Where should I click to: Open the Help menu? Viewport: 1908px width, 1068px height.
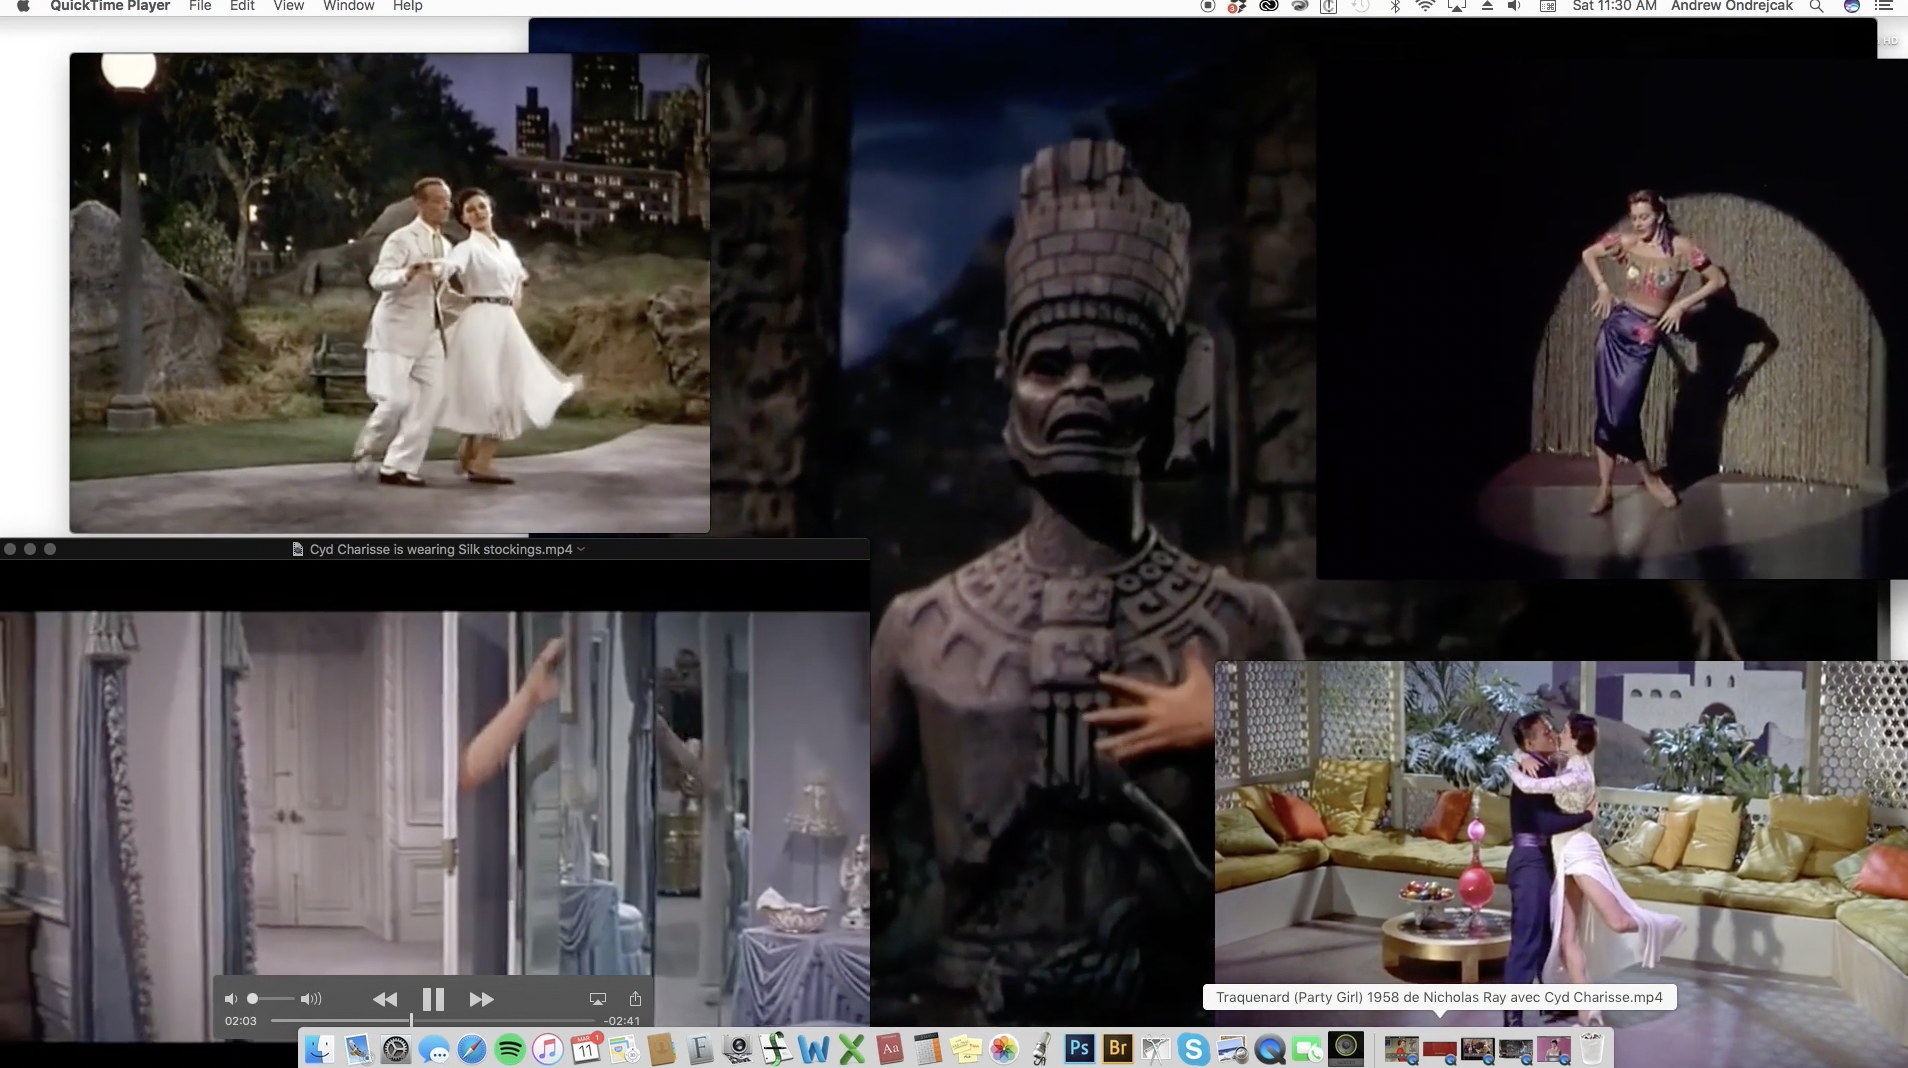click(x=407, y=6)
